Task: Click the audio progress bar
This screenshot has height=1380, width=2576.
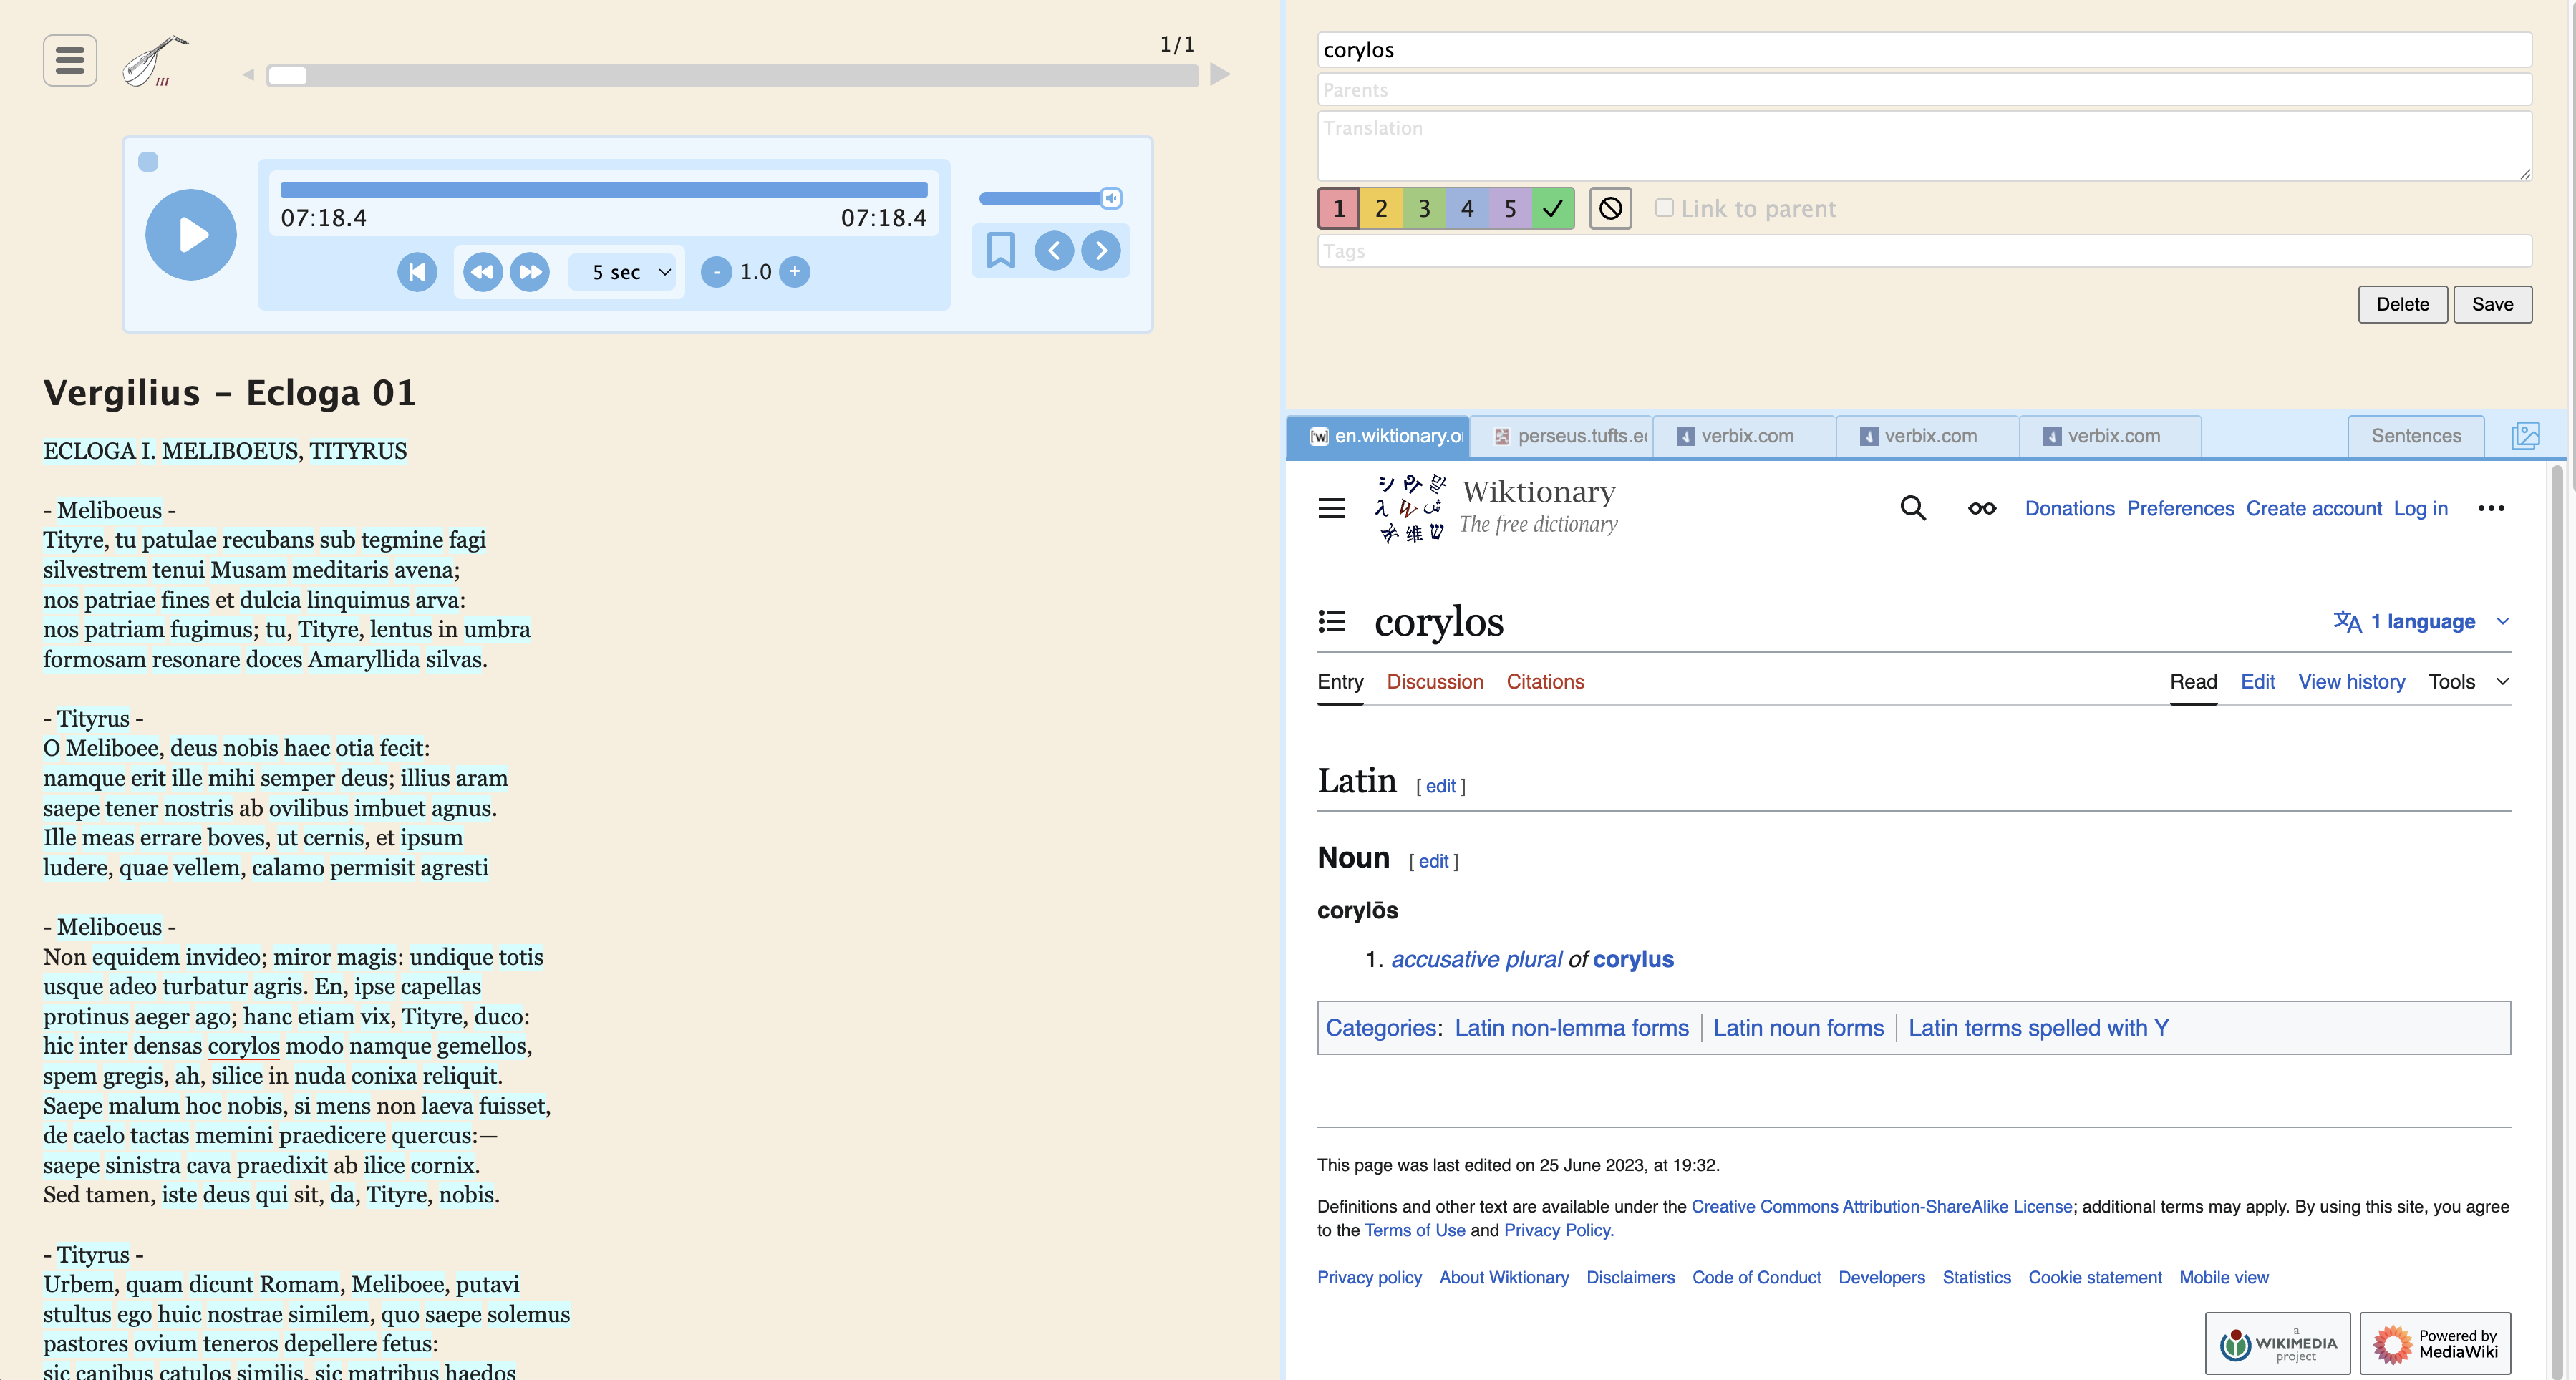Action: (604, 189)
